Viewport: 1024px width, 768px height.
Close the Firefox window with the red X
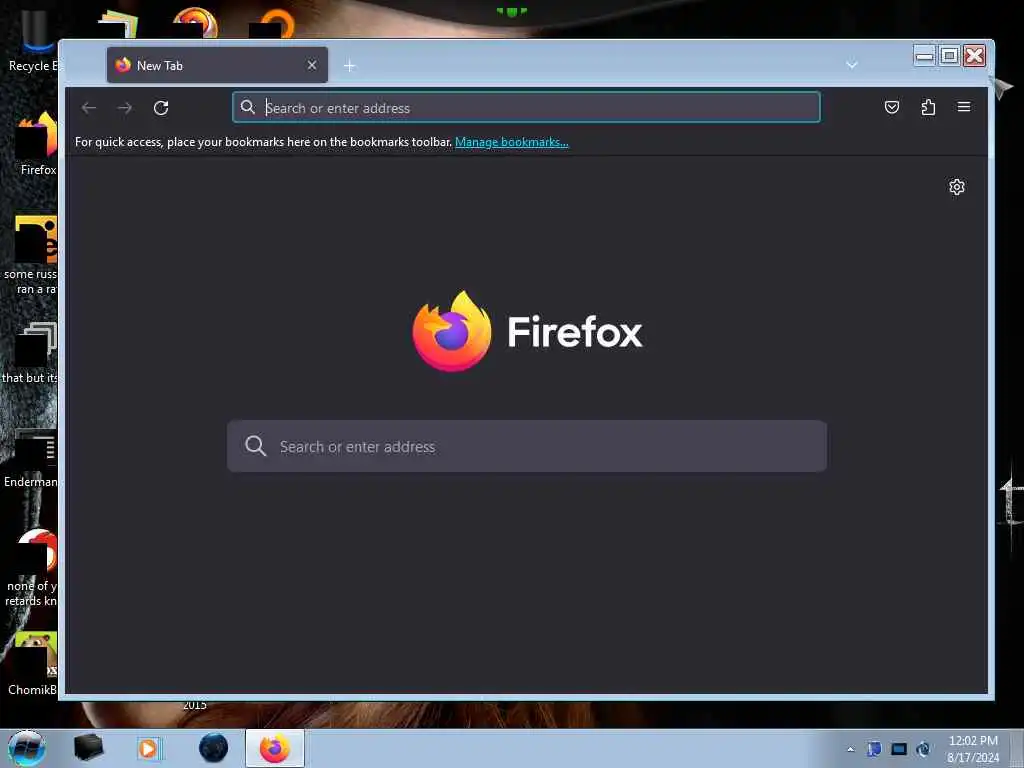click(x=974, y=56)
